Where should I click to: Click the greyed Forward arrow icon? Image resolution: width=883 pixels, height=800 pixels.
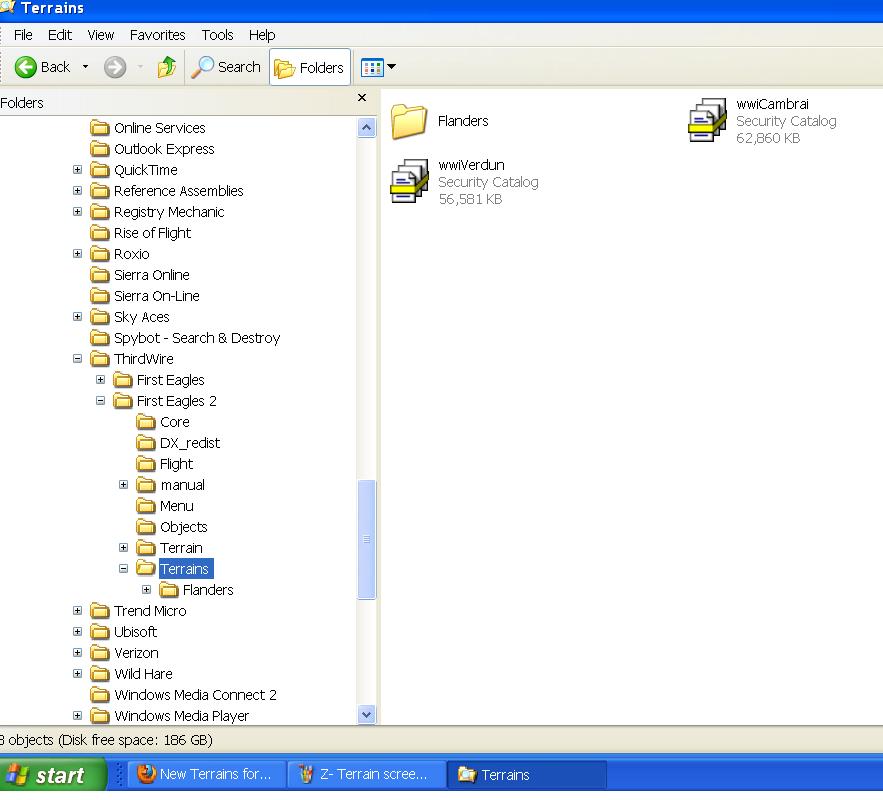[x=115, y=67]
